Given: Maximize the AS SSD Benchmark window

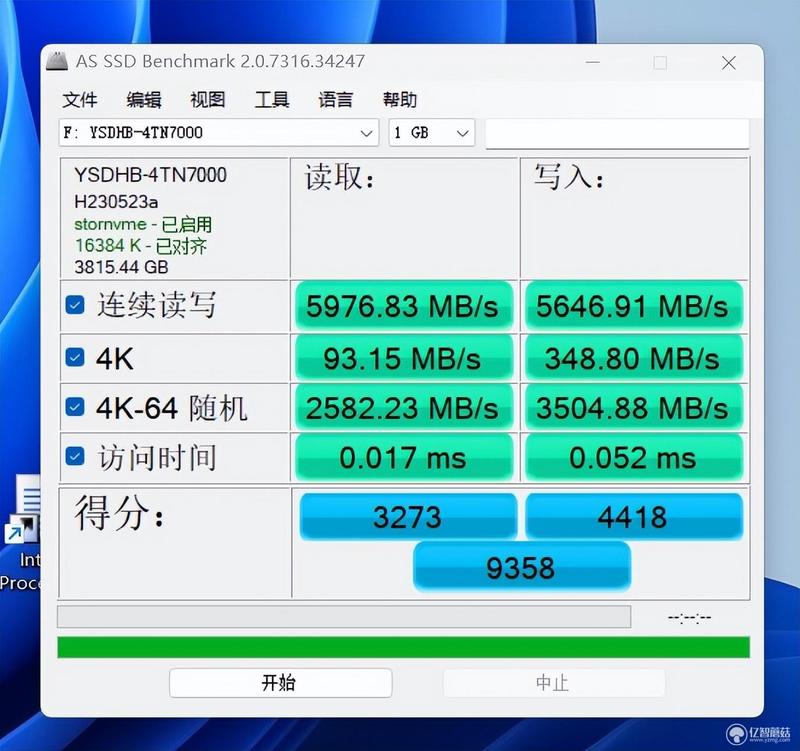Looking at the screenshot, I should pos(660,62).
